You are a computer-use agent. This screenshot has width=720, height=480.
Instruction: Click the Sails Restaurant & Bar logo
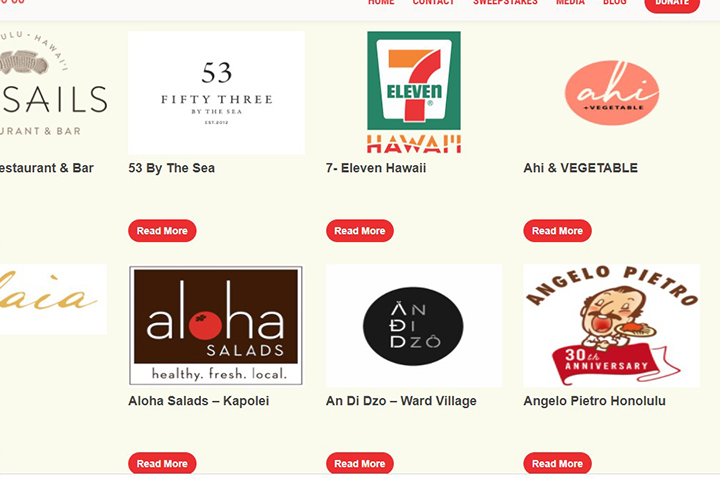click(x=53, y=85)
